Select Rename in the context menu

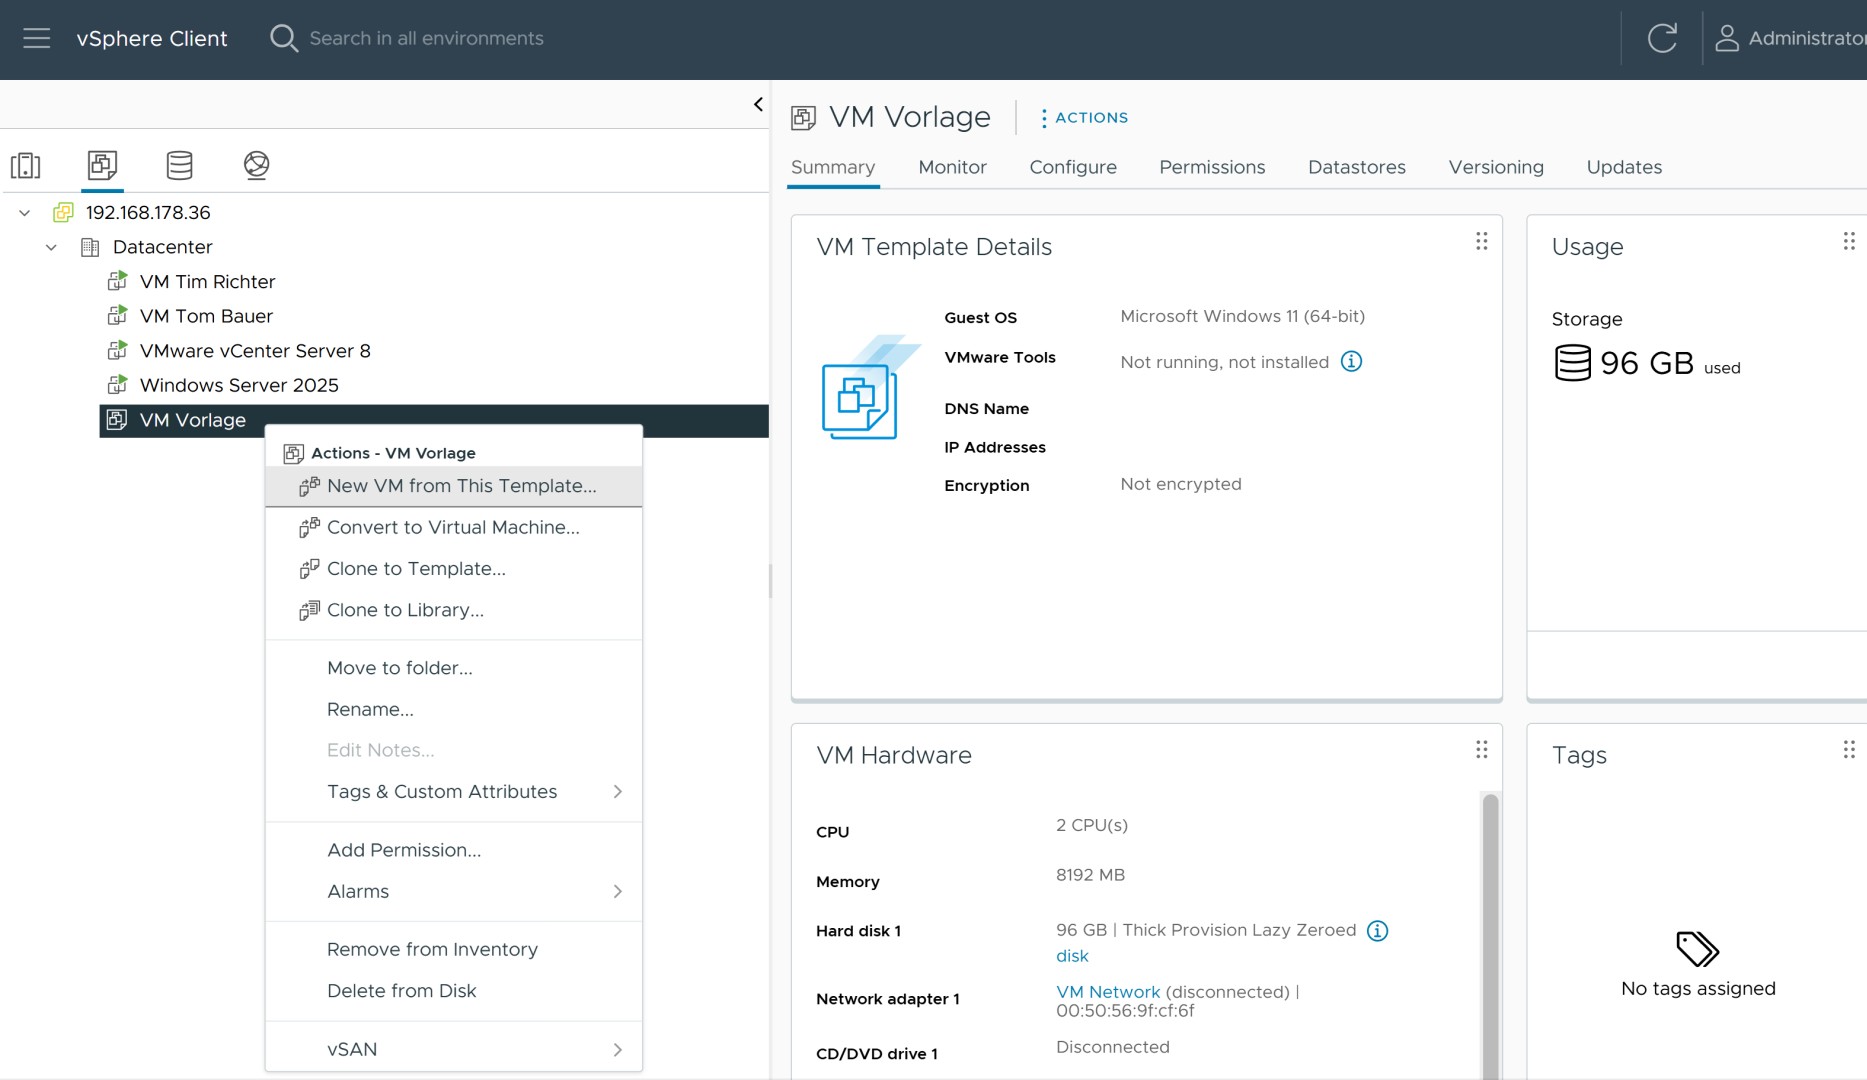[454, 709]
